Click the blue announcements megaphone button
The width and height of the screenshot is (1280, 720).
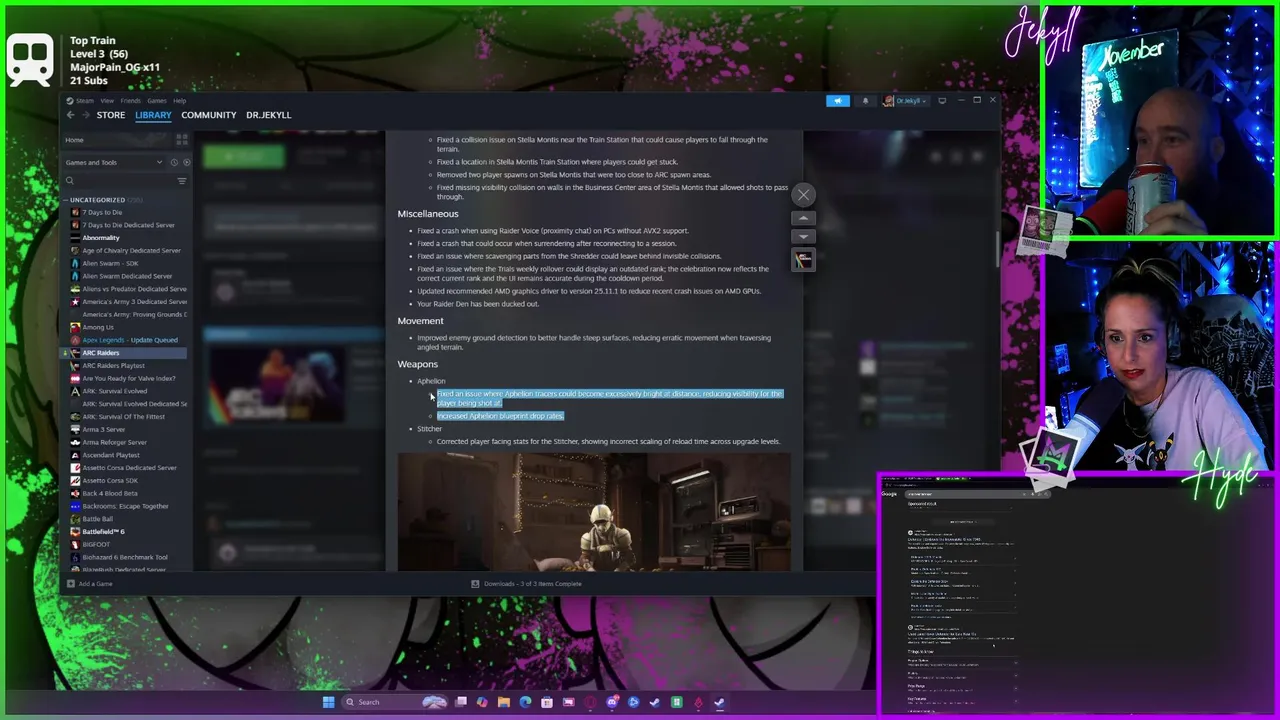pos(838,100)
